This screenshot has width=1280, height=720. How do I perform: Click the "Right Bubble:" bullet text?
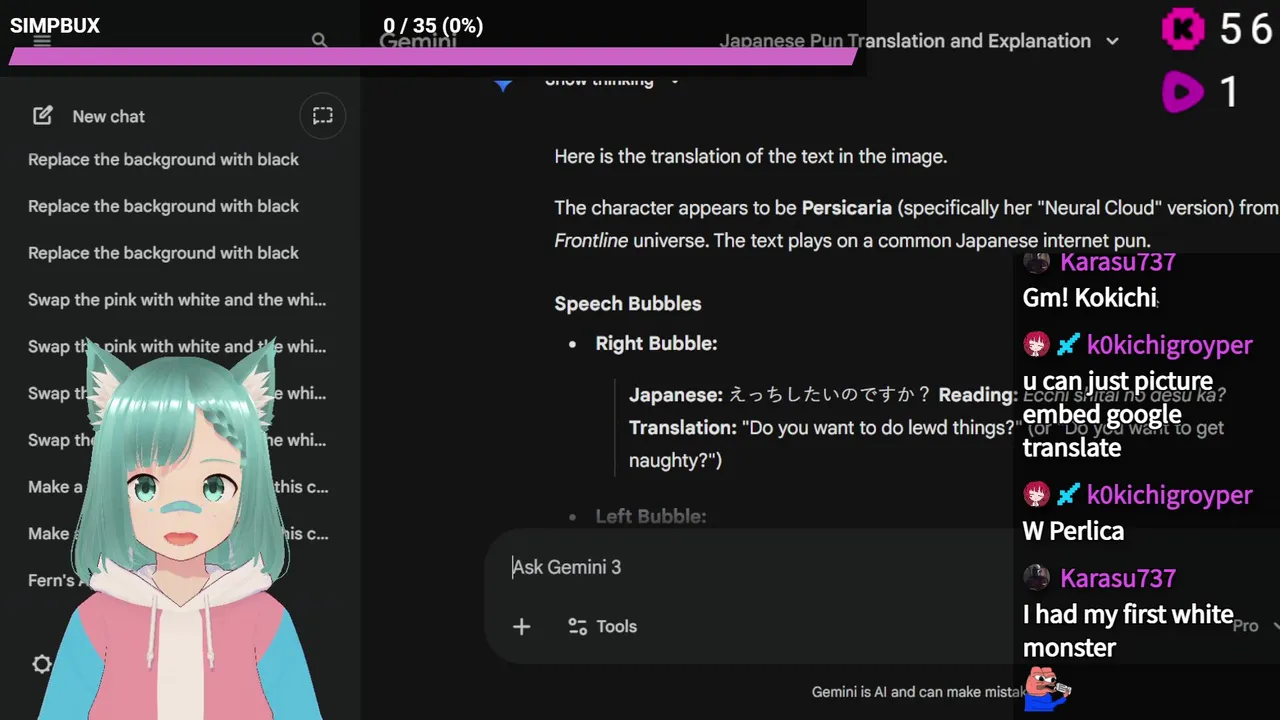coord(656,344)
